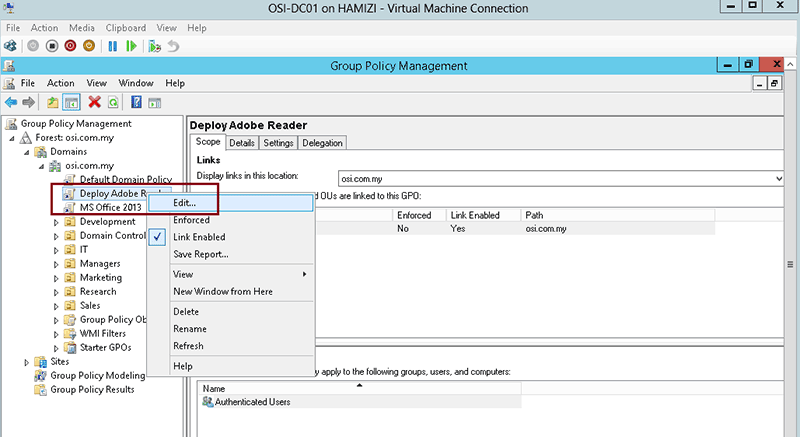Expand the WMI Filters node
This screenshot has height=437, width=800.
pyautogui.click(x=56, y=335)
